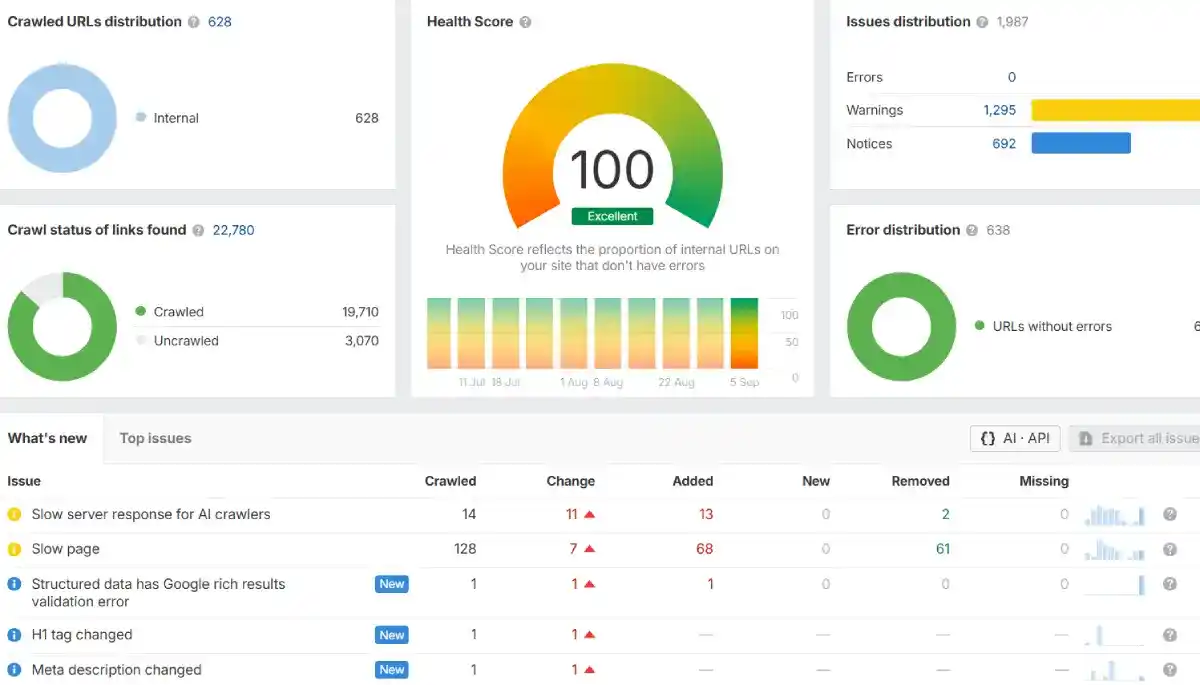Open links found total 22,780 link
This screenshot has width=1200, height=685.
pos(234,230)
